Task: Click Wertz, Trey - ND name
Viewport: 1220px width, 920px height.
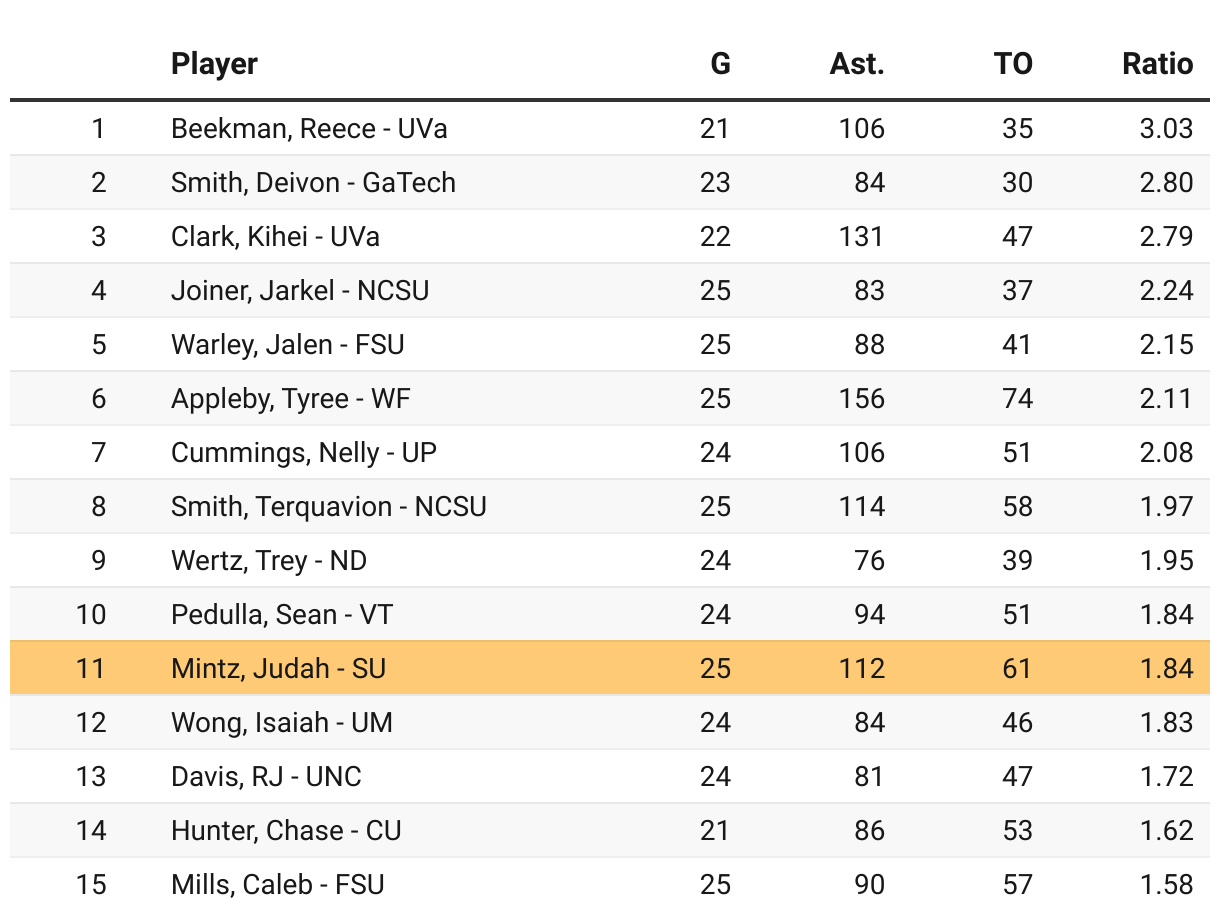Action: point(269,561)
